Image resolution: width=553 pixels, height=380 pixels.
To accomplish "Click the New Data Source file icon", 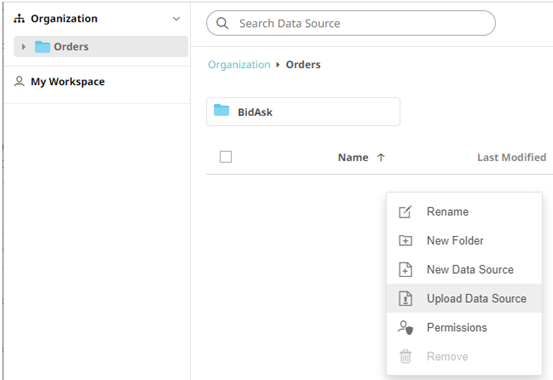I will click(x=405, y=270).
